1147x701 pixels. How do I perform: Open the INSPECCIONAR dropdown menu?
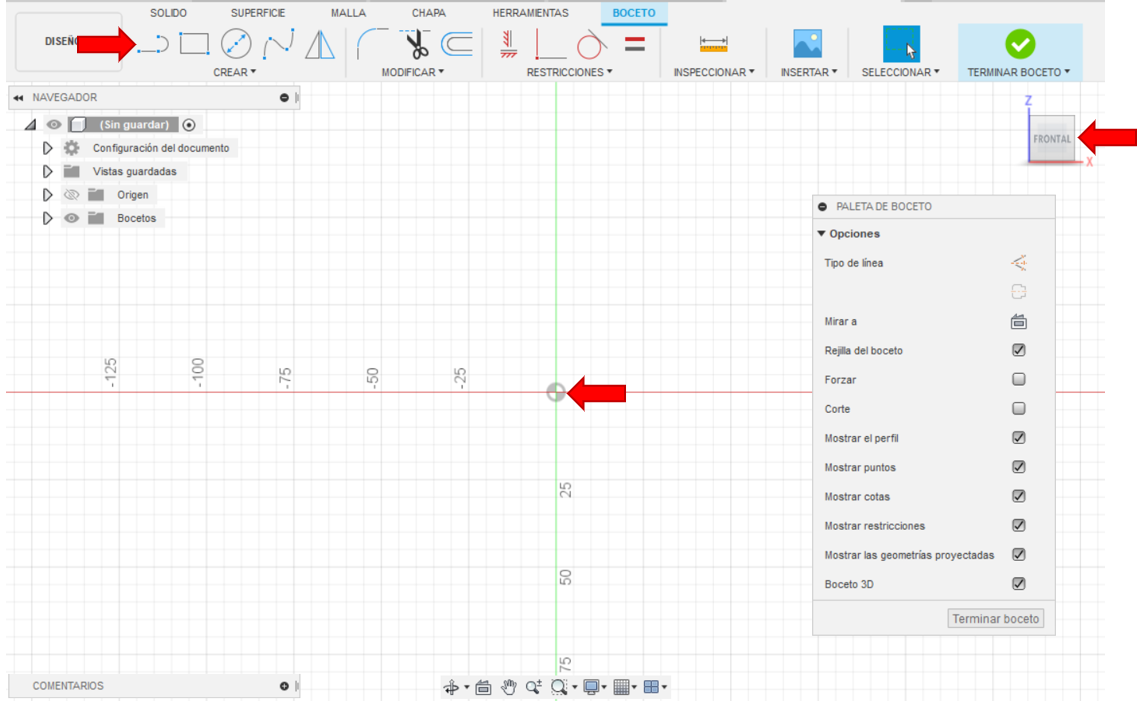(713, 72)
